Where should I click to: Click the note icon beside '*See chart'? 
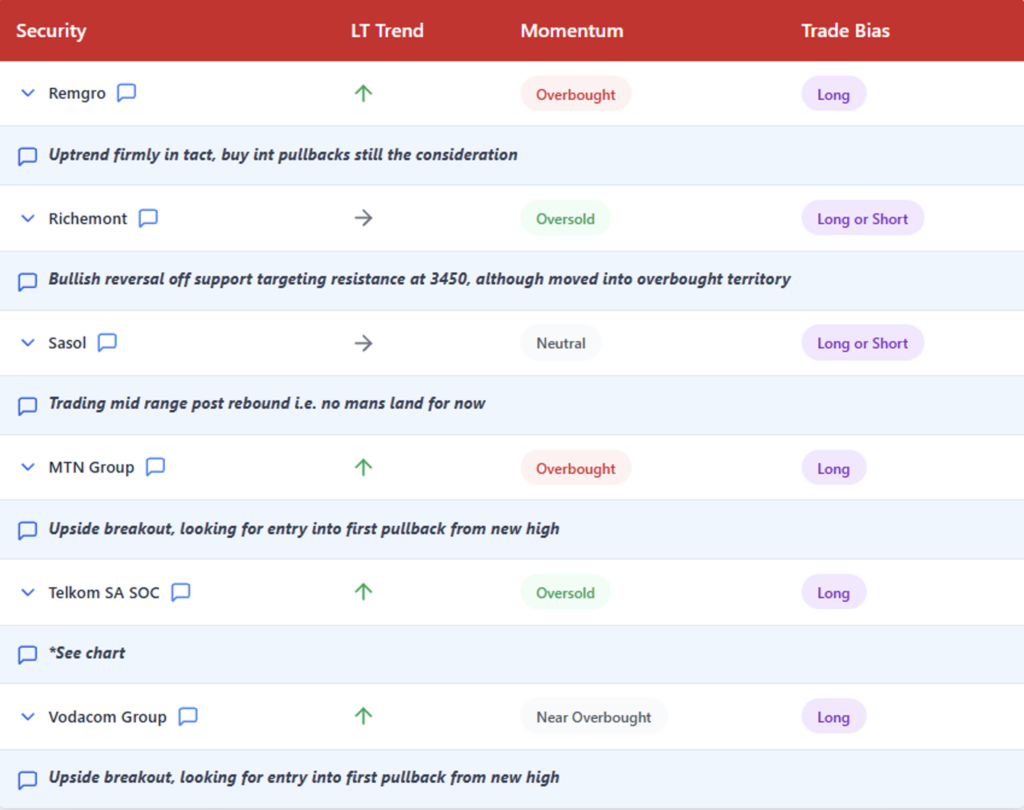click(x=28, y=654)
